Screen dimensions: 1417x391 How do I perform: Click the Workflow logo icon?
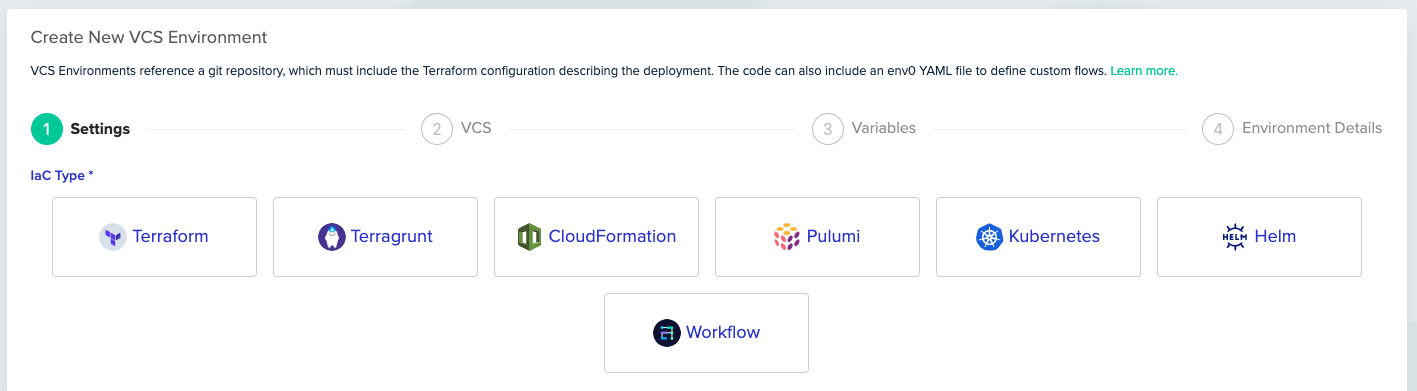click(x=667, y=333)
